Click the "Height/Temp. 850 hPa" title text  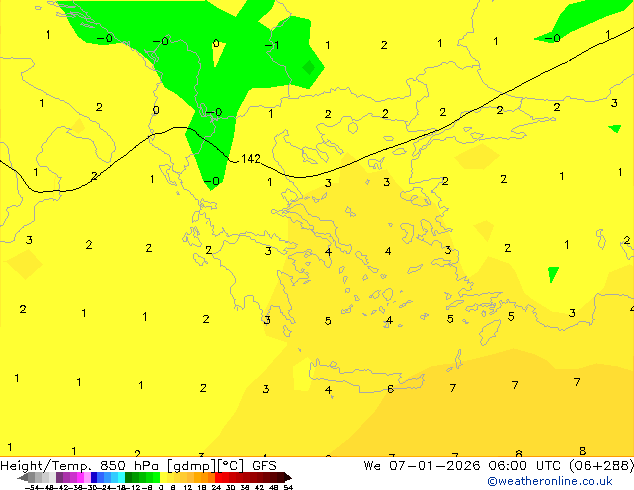(79, 466)
